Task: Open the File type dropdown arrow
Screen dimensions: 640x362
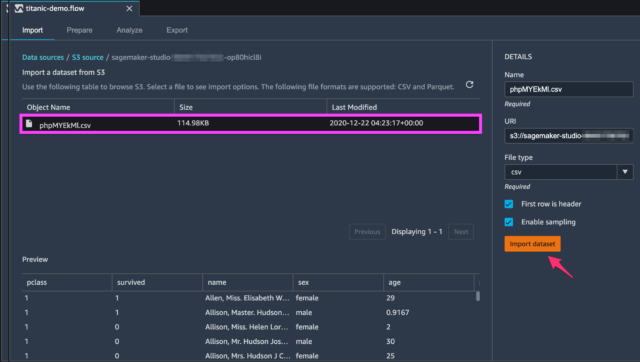Action: coord(625,172)
